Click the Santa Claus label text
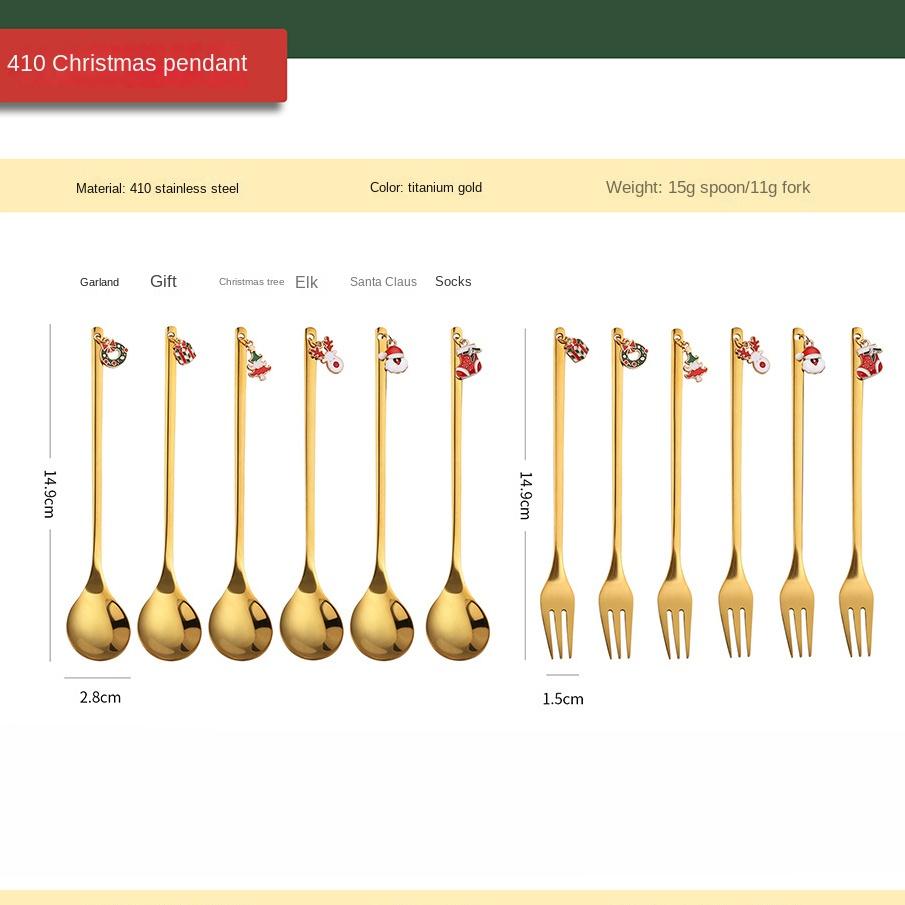The image size is (905, 905). click(383, 282)
